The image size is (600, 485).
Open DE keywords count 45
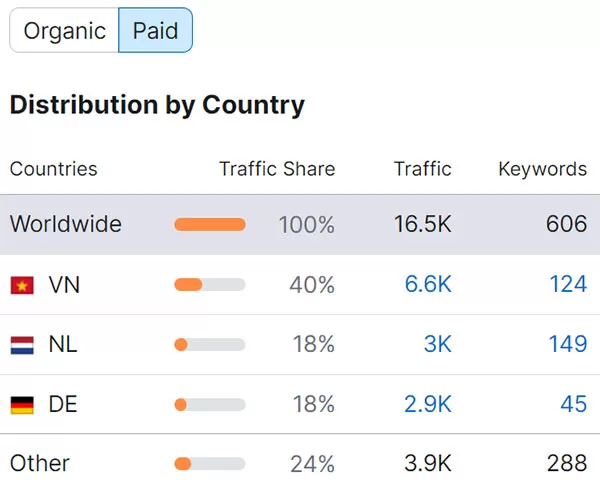[574, 404]
